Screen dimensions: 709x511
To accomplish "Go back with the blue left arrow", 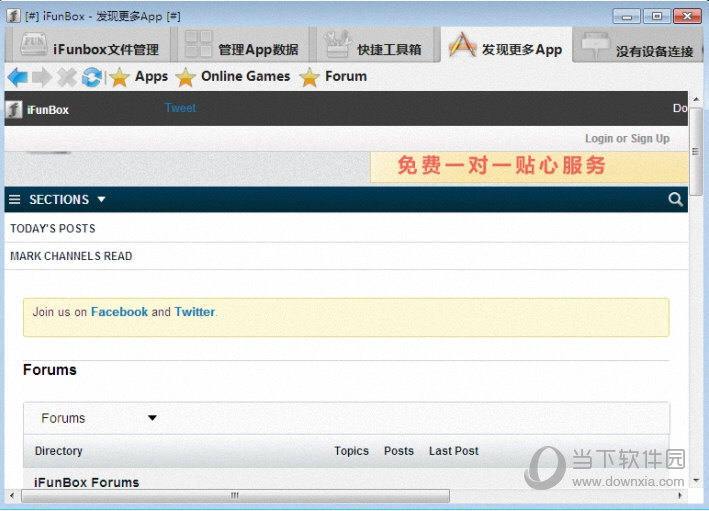I will point(18,77).
